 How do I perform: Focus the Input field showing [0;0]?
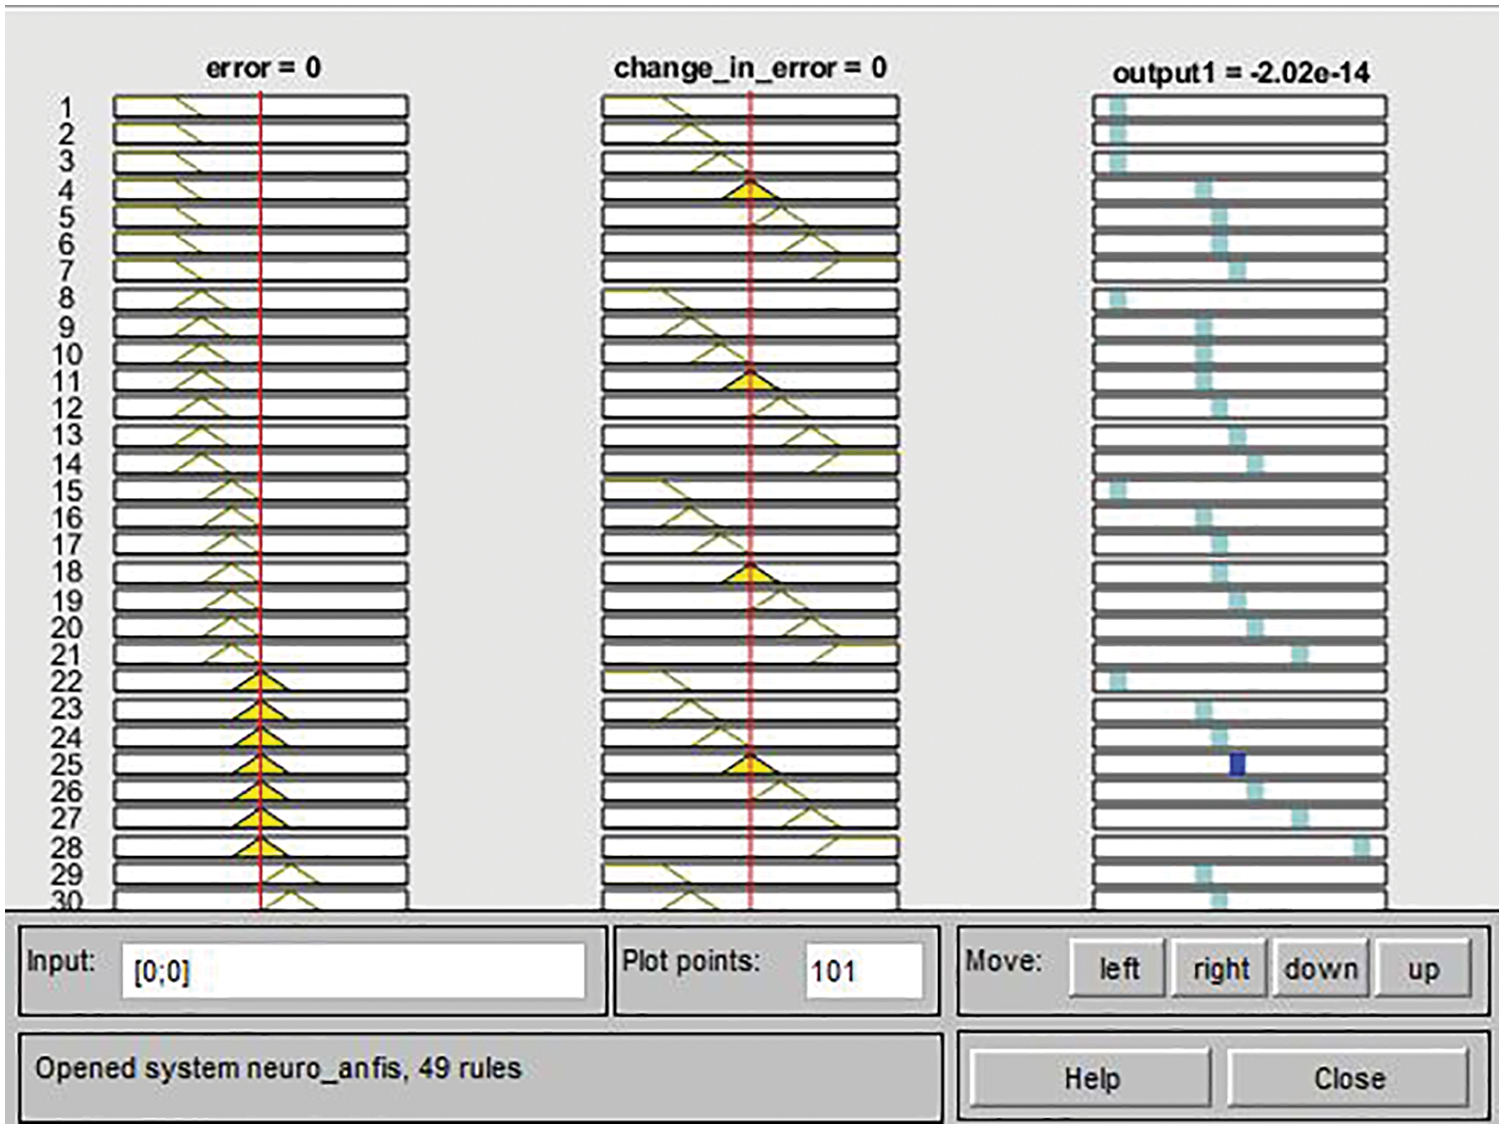coord(352,971)
